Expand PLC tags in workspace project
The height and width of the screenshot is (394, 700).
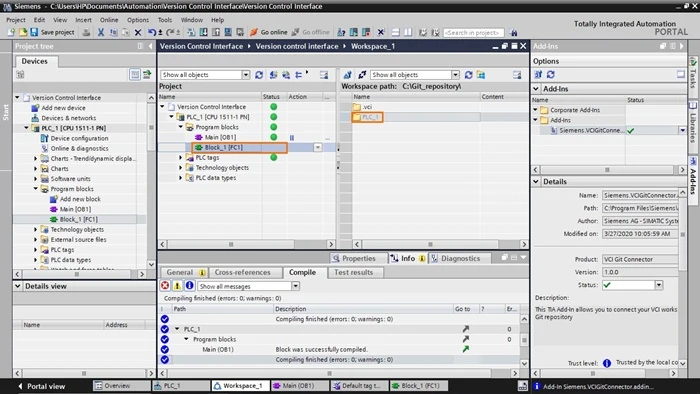(x=181, y=158)
